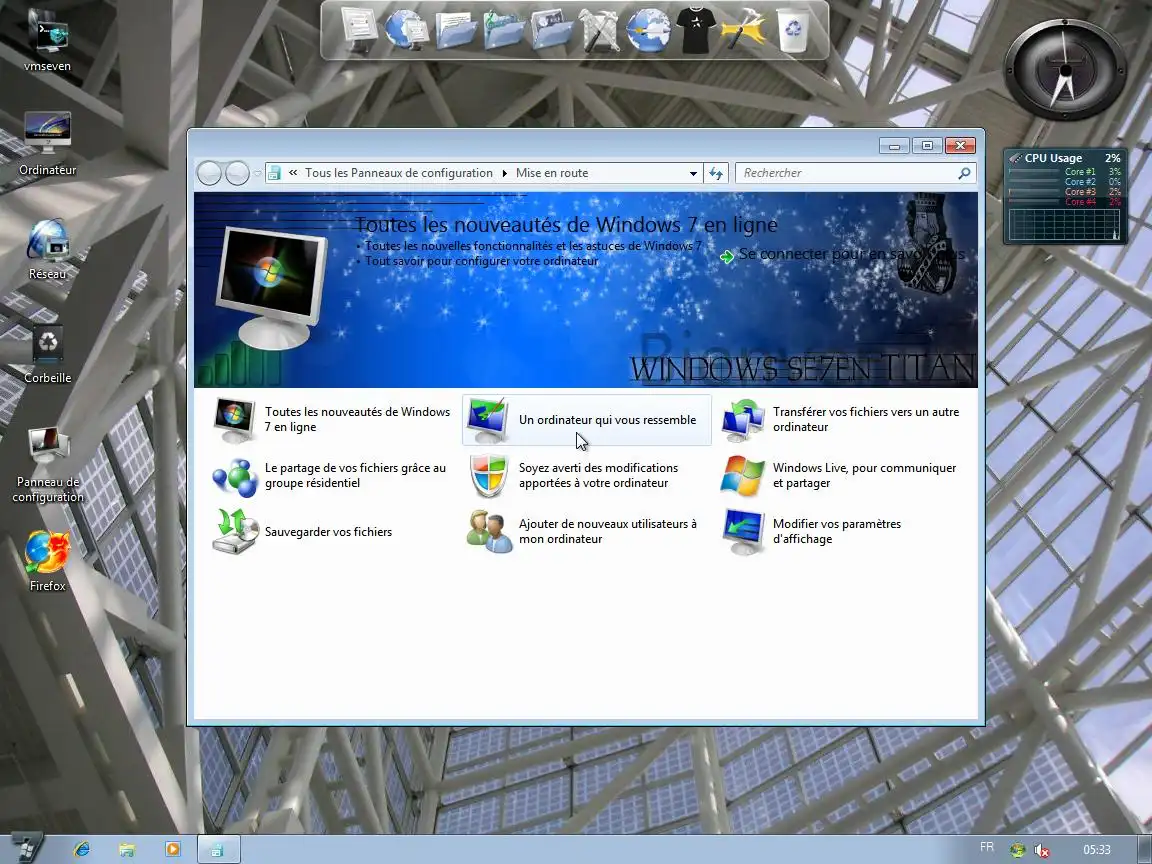Click the monitor icon for Windows novelties
The width and height of the screenshot is (1152, 864).
[234, 420]
